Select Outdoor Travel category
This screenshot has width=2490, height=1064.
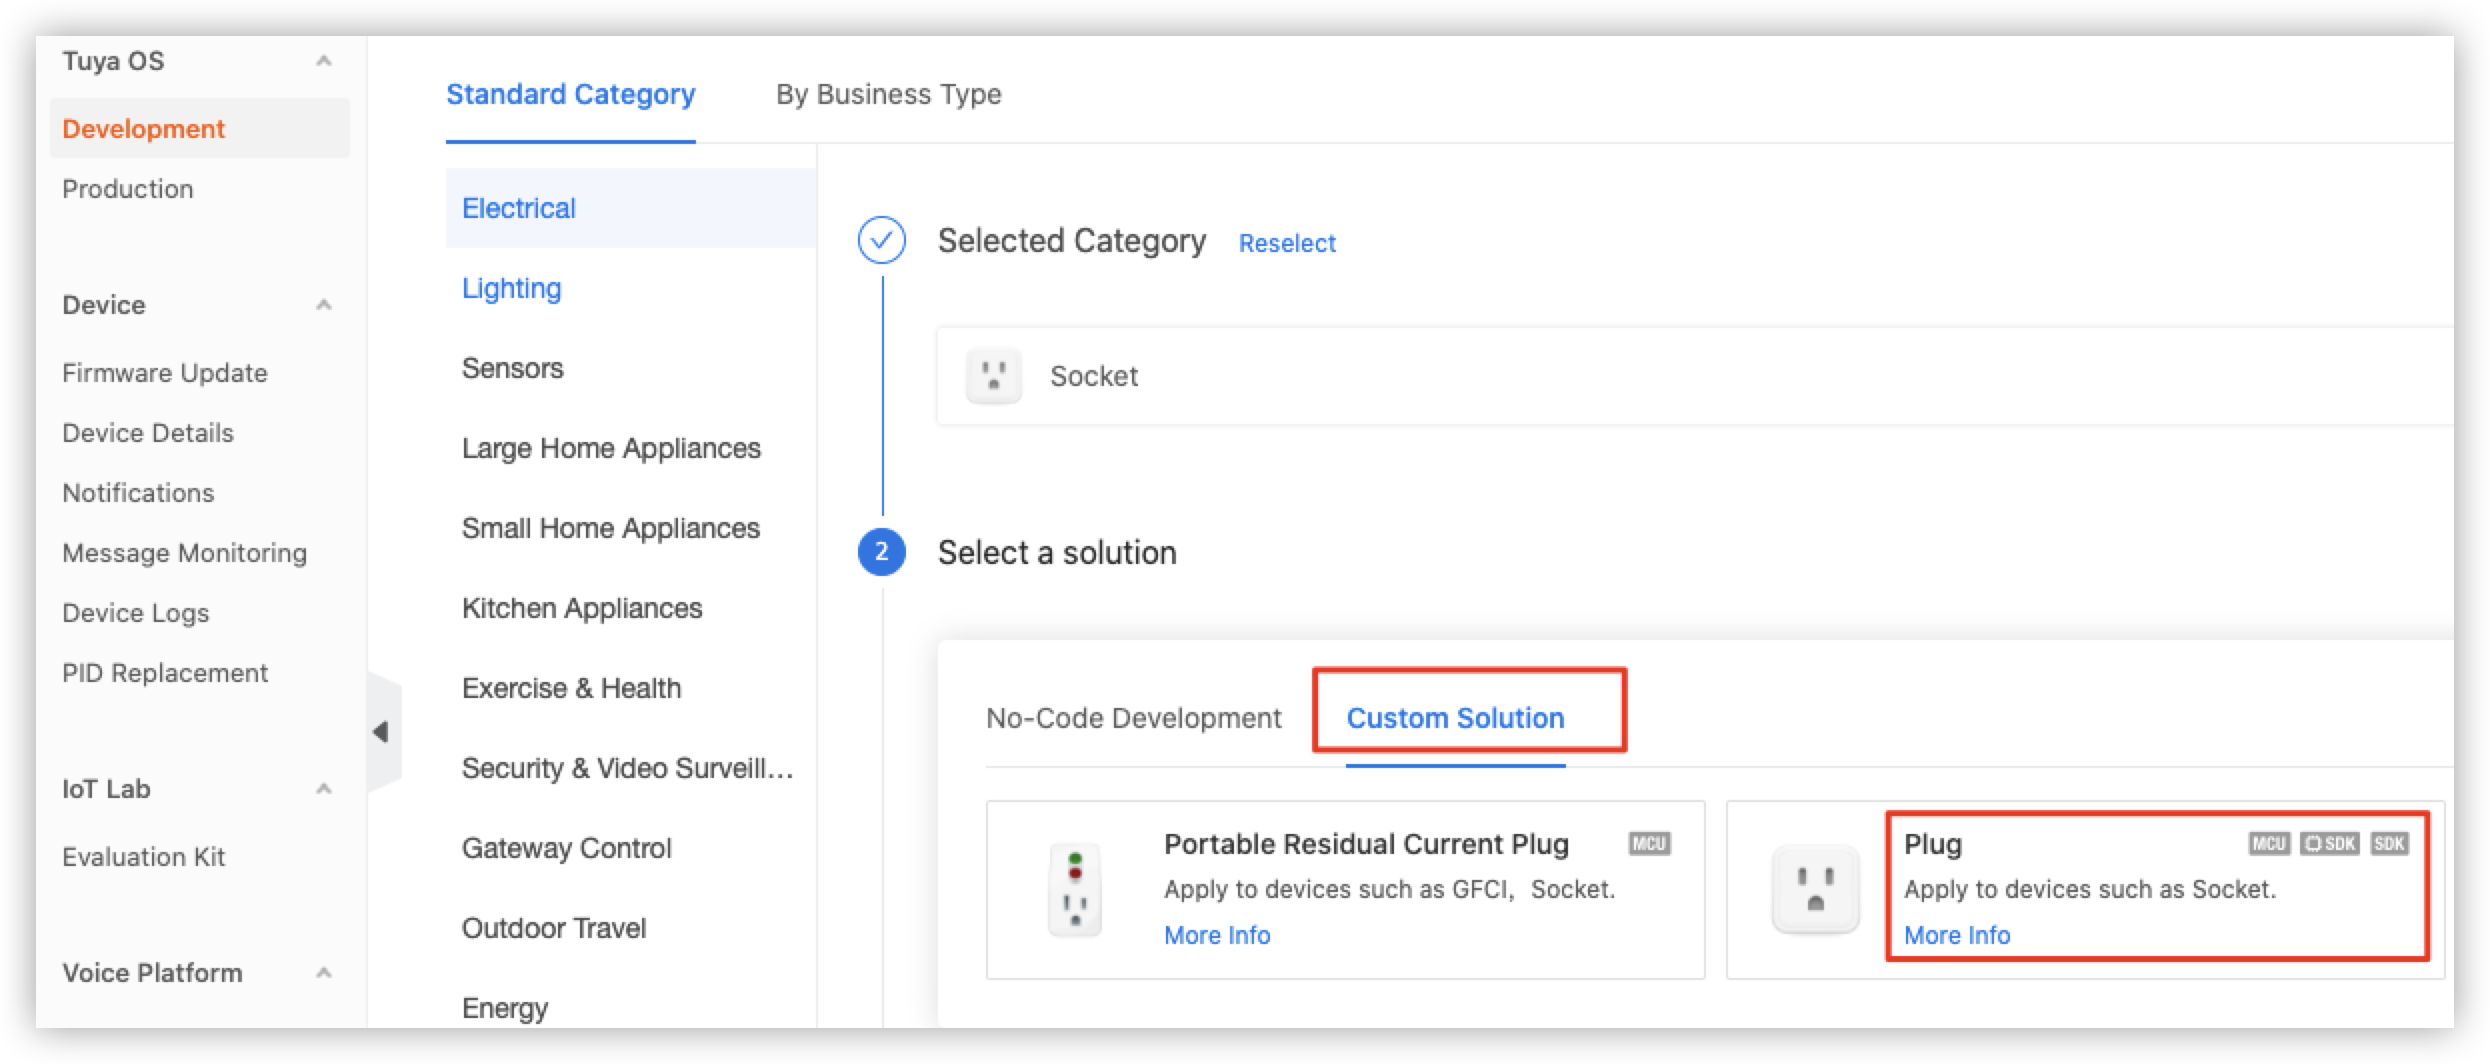point(553,928)
